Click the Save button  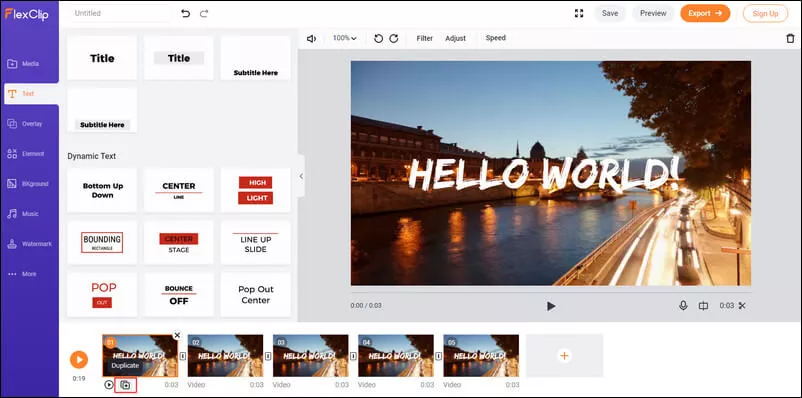tap(610, 13)
